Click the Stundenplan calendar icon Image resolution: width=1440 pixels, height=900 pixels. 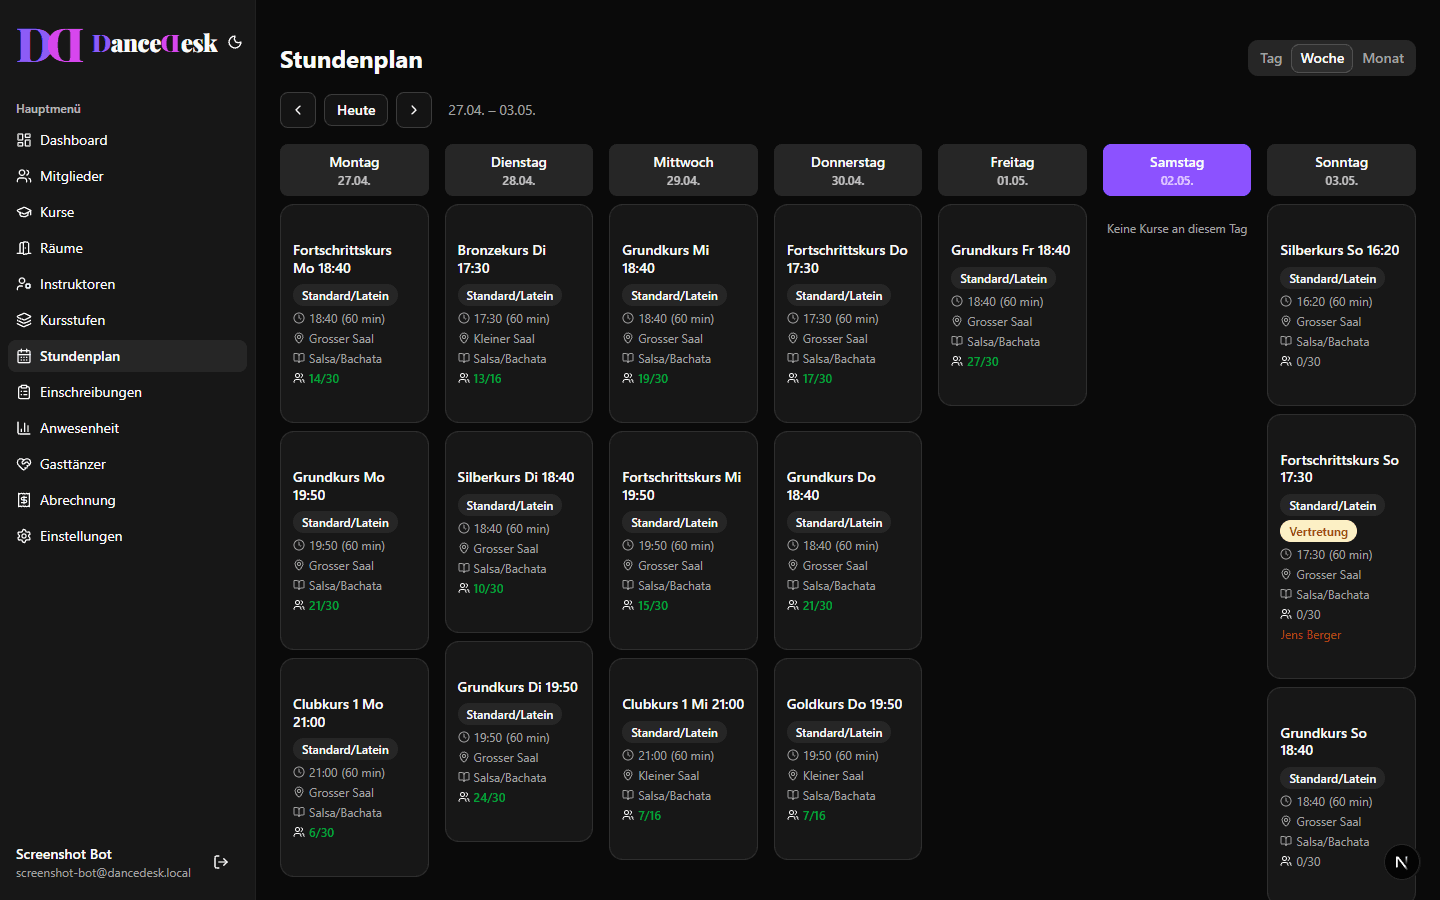point(24,356)
